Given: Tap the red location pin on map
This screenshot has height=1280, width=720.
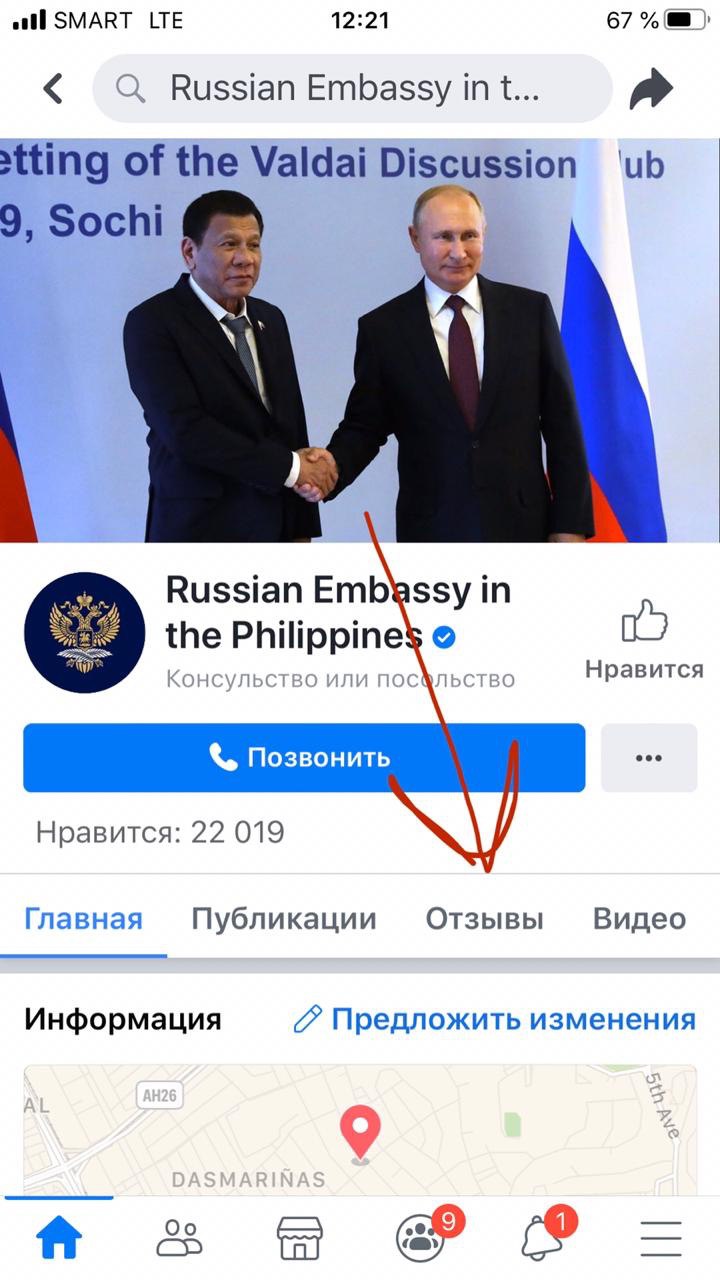Looking at the screenshot, I should 360,1135.
